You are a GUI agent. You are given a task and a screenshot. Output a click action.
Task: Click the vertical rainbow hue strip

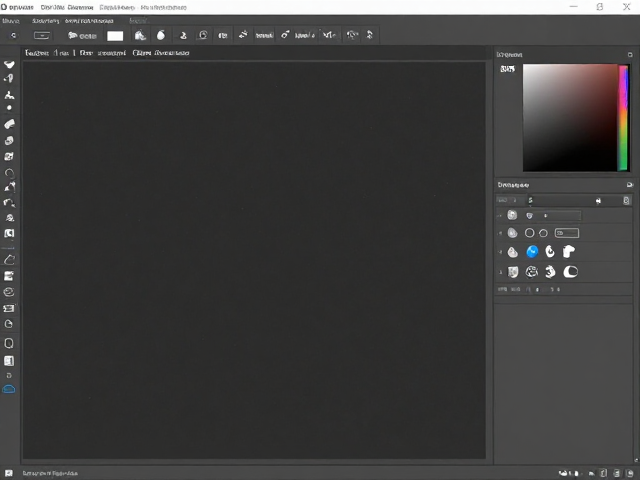coord(623,118)
